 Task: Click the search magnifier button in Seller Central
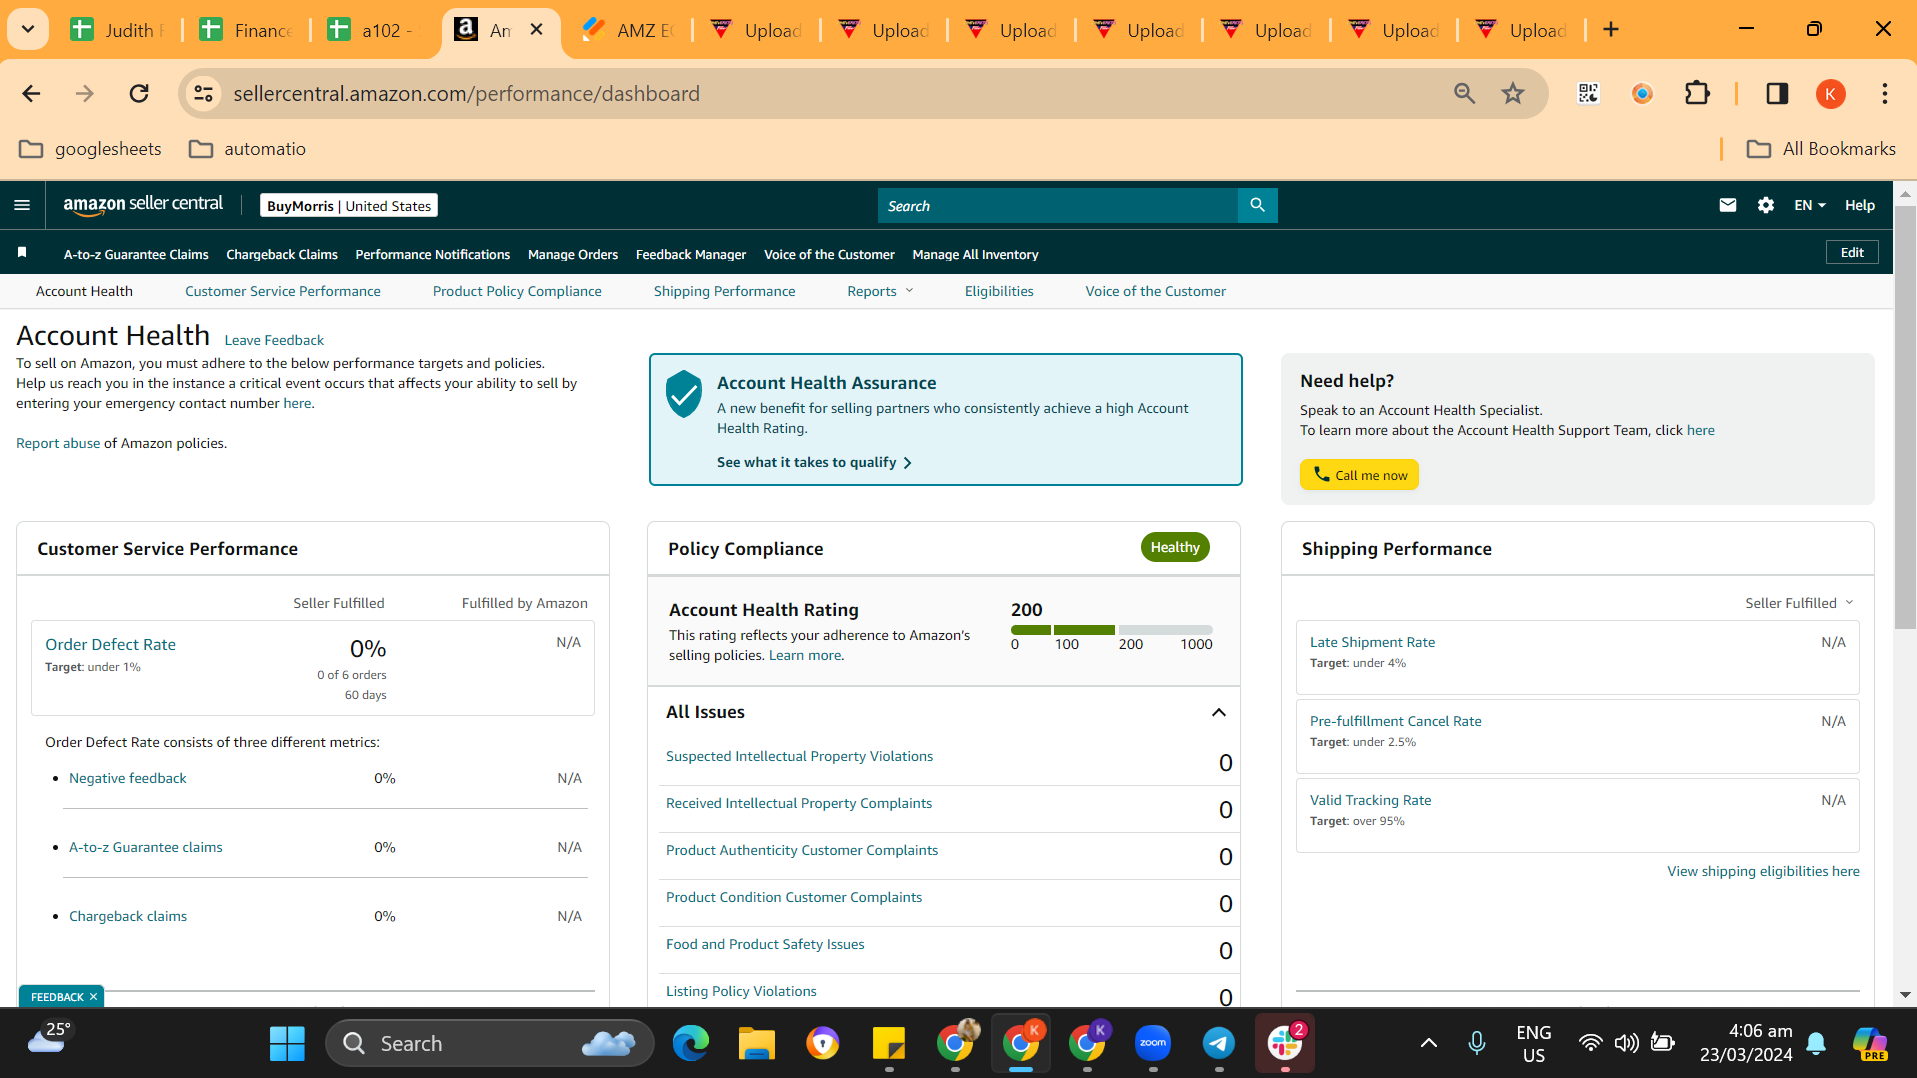click(1257, 205)
